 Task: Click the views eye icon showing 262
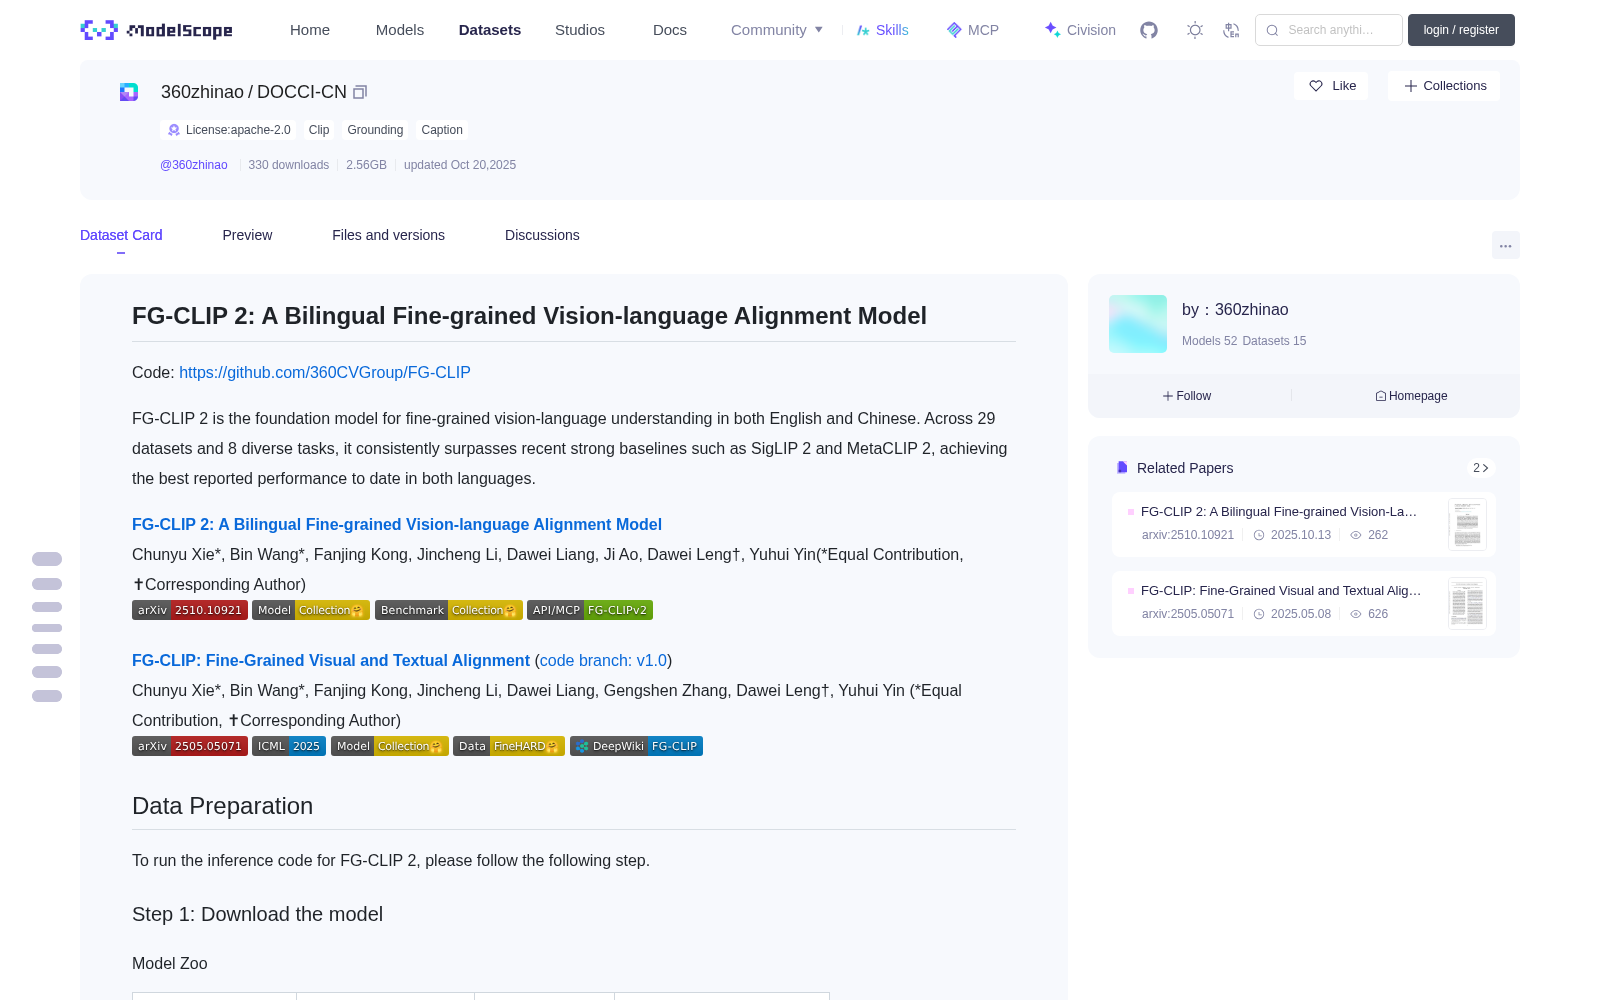click(1356, 535)
